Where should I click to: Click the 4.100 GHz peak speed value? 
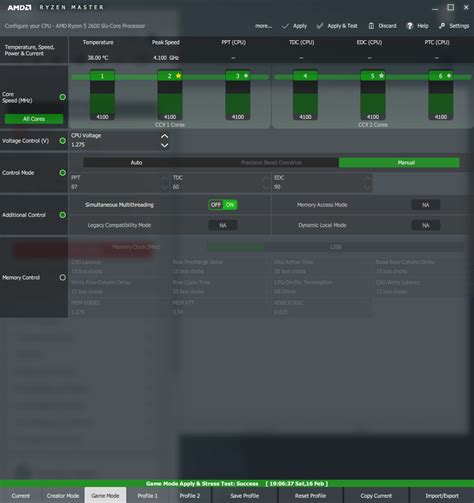166,58
